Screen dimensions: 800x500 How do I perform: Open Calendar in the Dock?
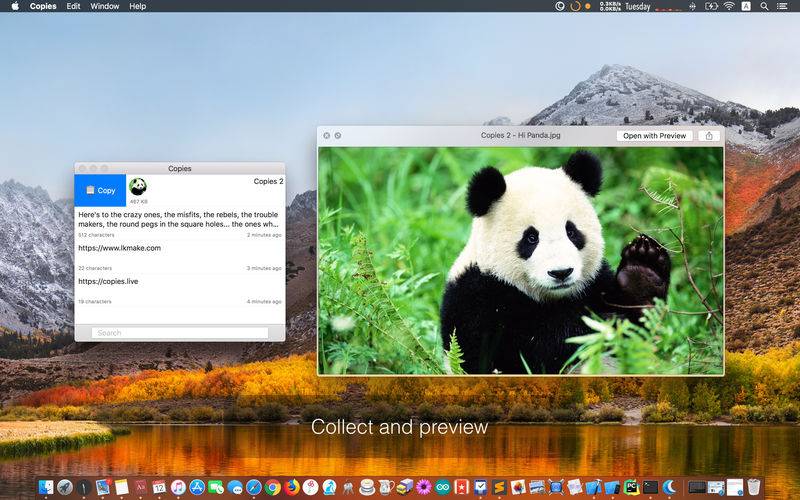(x=159, y=487)
